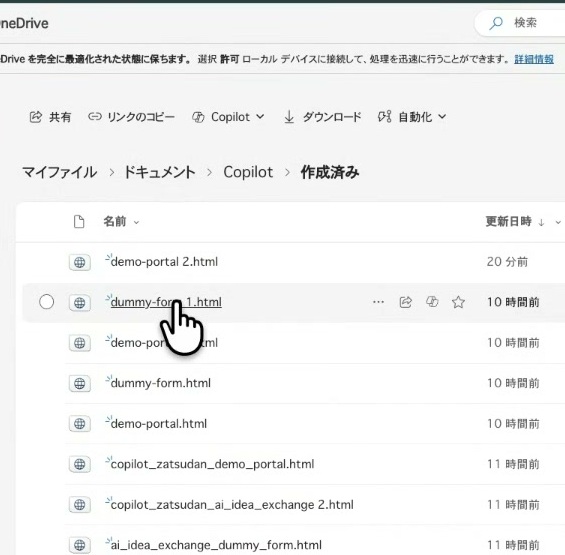Click the 20 分前 modified time cell
565x555 pixels.
[507, 262]
